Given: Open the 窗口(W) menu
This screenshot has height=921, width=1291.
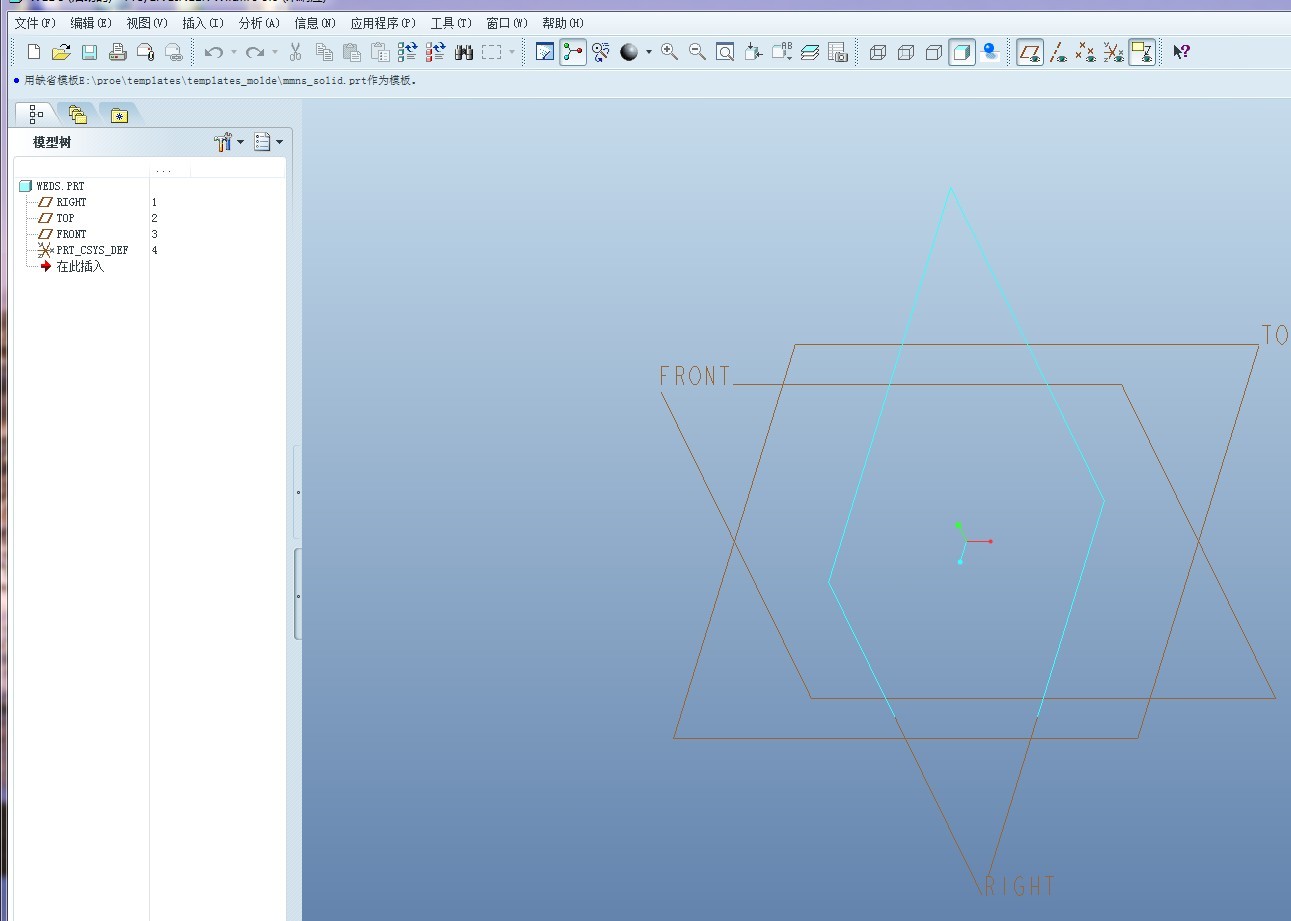Looking at the screenshot, I should point(507,23).
